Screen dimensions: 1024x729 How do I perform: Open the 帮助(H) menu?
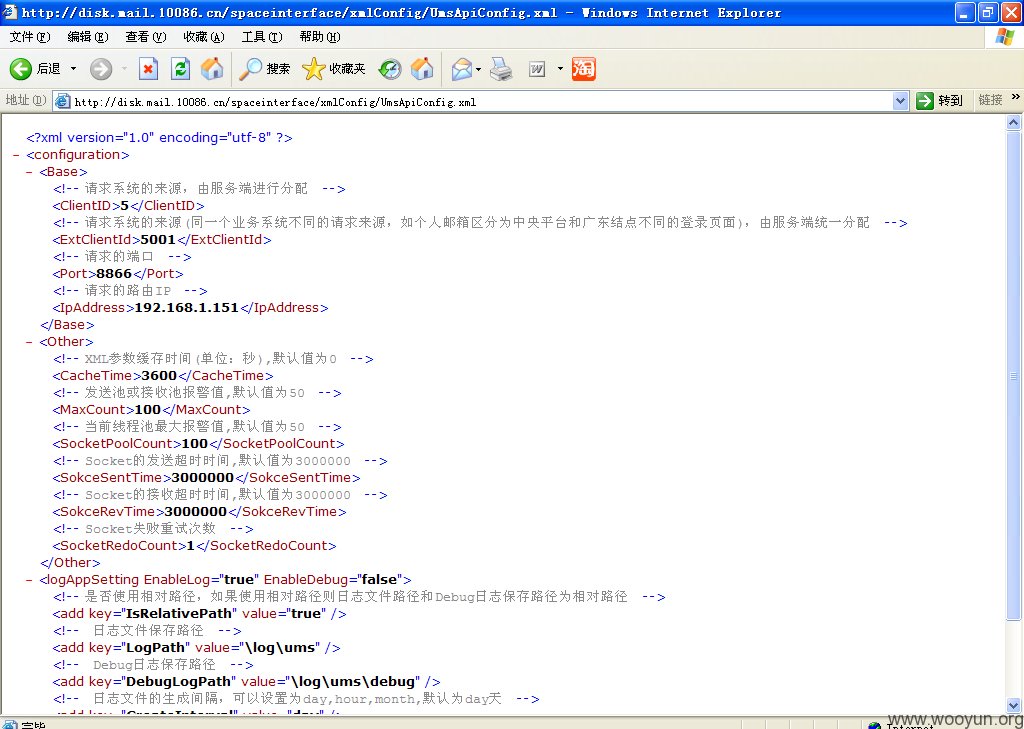pyautogui.click(x=320, y=37)
